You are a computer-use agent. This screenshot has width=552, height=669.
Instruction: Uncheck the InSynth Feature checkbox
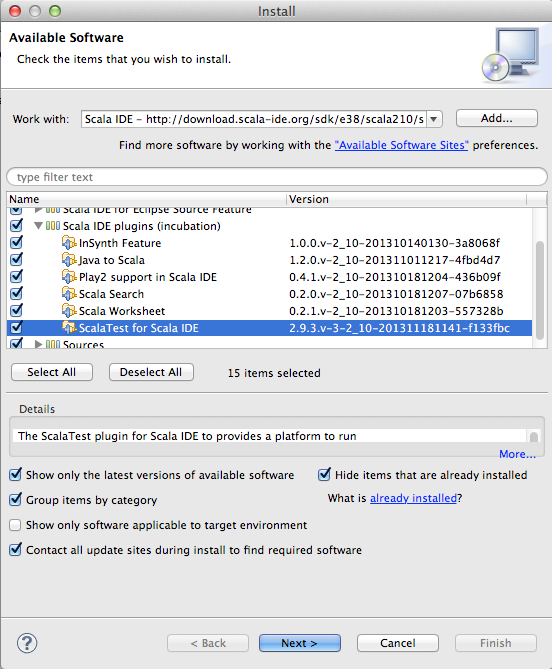tap(16, 242)
